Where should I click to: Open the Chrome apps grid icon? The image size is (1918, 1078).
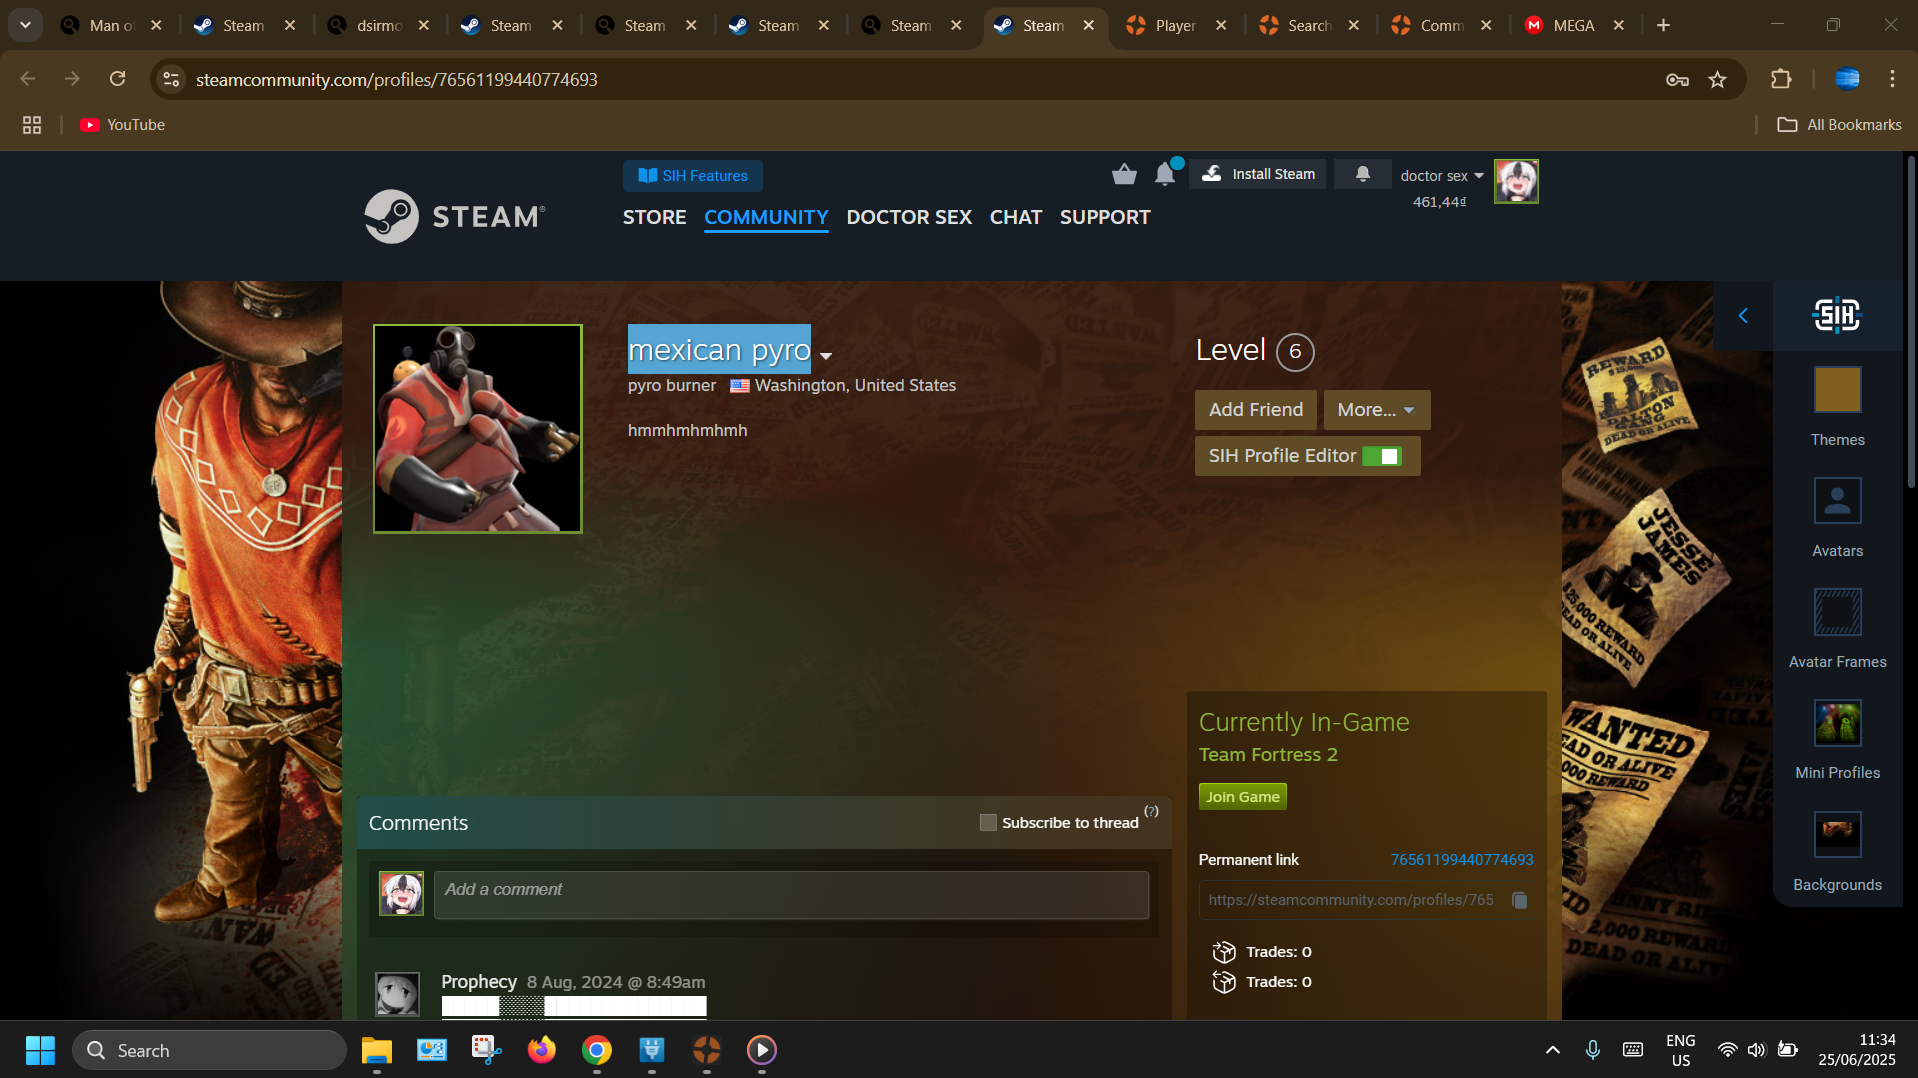32,125
